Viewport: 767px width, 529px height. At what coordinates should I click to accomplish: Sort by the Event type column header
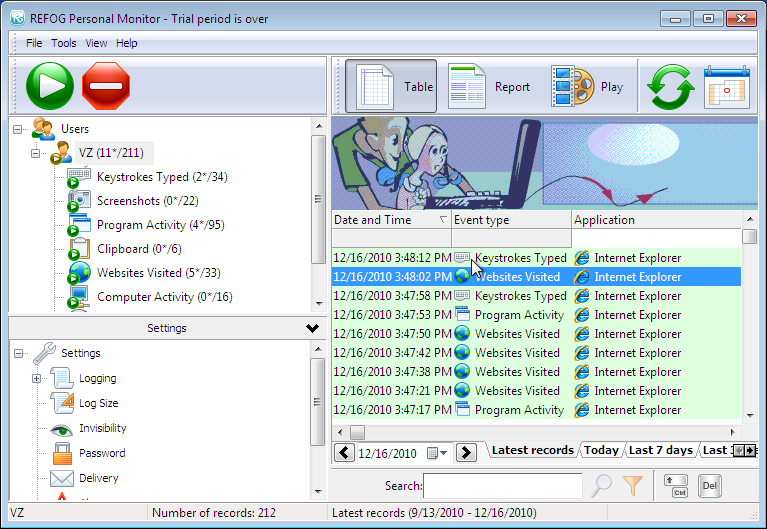click(x=511, y=220)
